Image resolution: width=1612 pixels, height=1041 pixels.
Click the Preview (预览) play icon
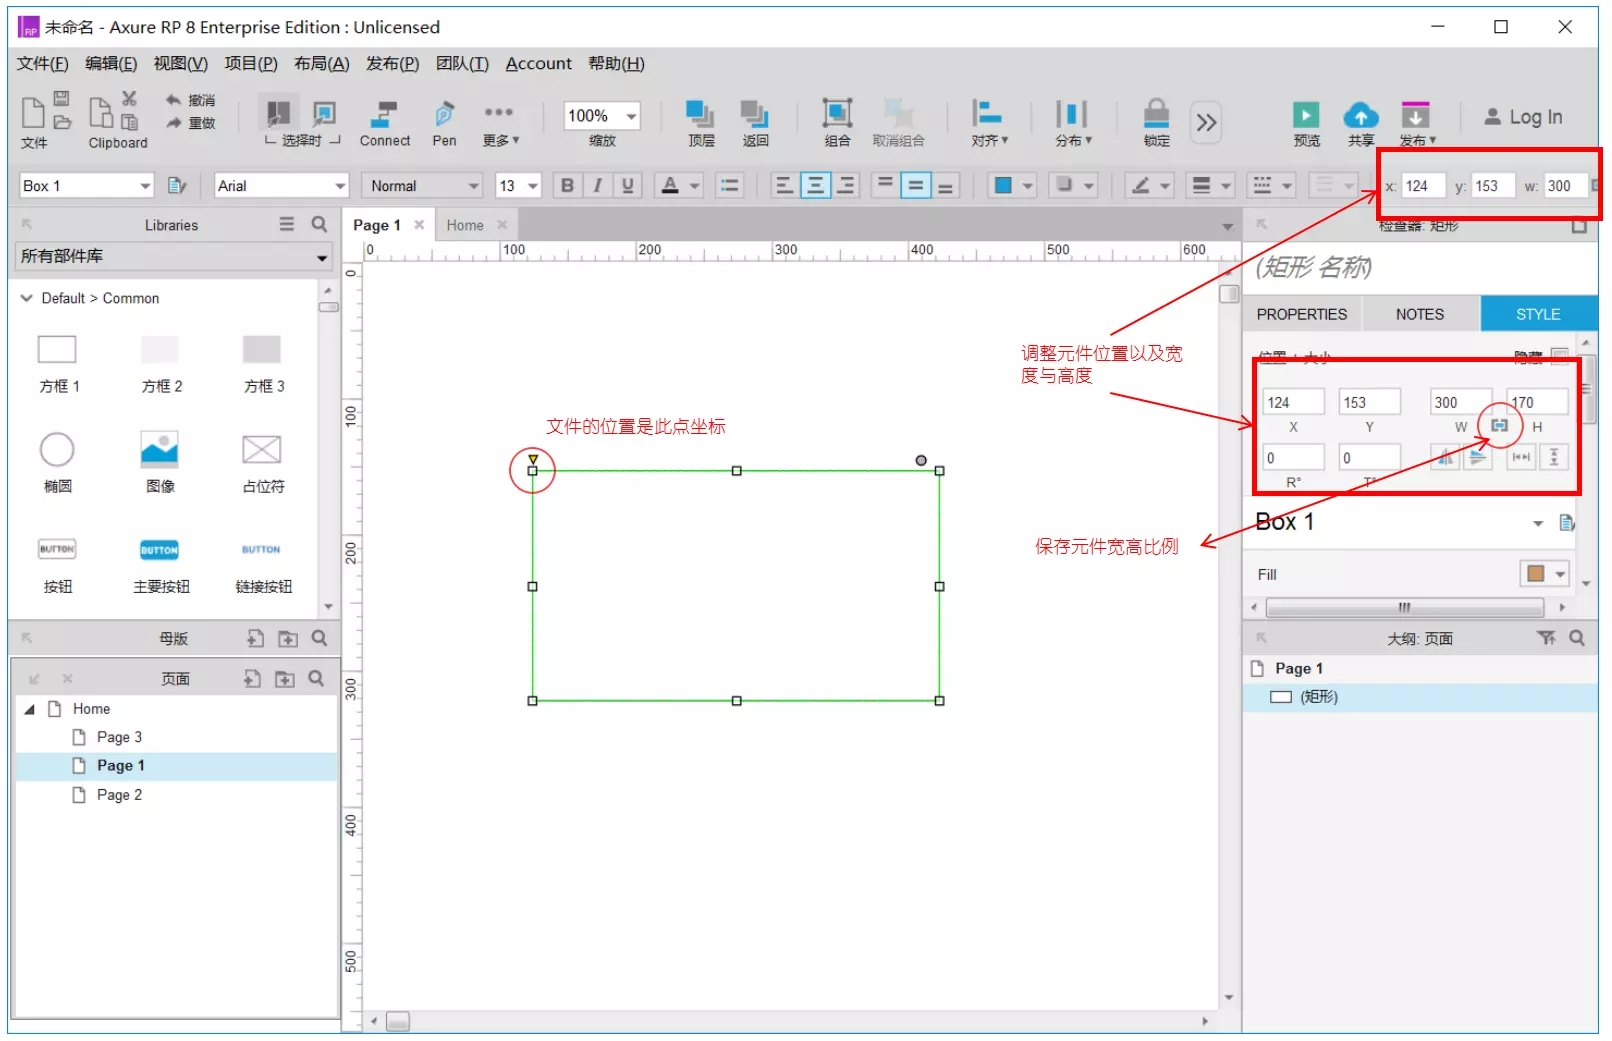(x=1306, y=115)
